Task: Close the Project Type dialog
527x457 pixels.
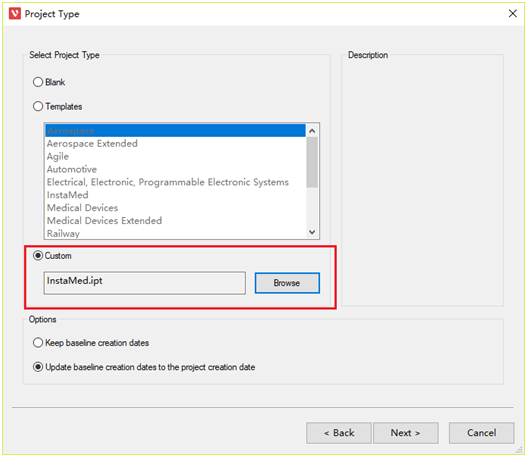Action: pos(512,13)
